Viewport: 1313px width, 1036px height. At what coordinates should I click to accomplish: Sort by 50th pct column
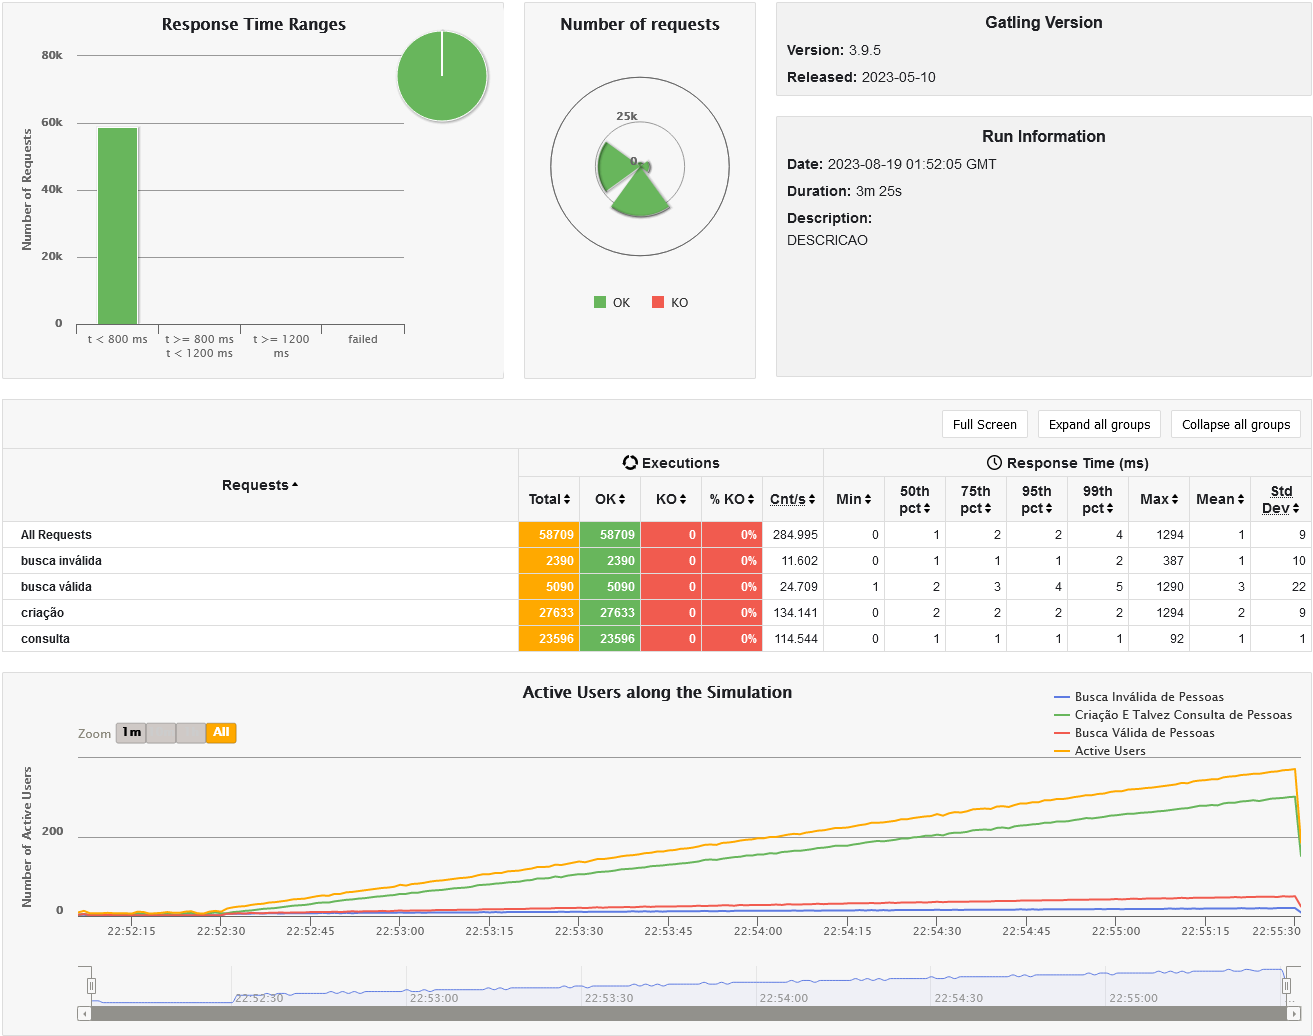coord(915,499)
